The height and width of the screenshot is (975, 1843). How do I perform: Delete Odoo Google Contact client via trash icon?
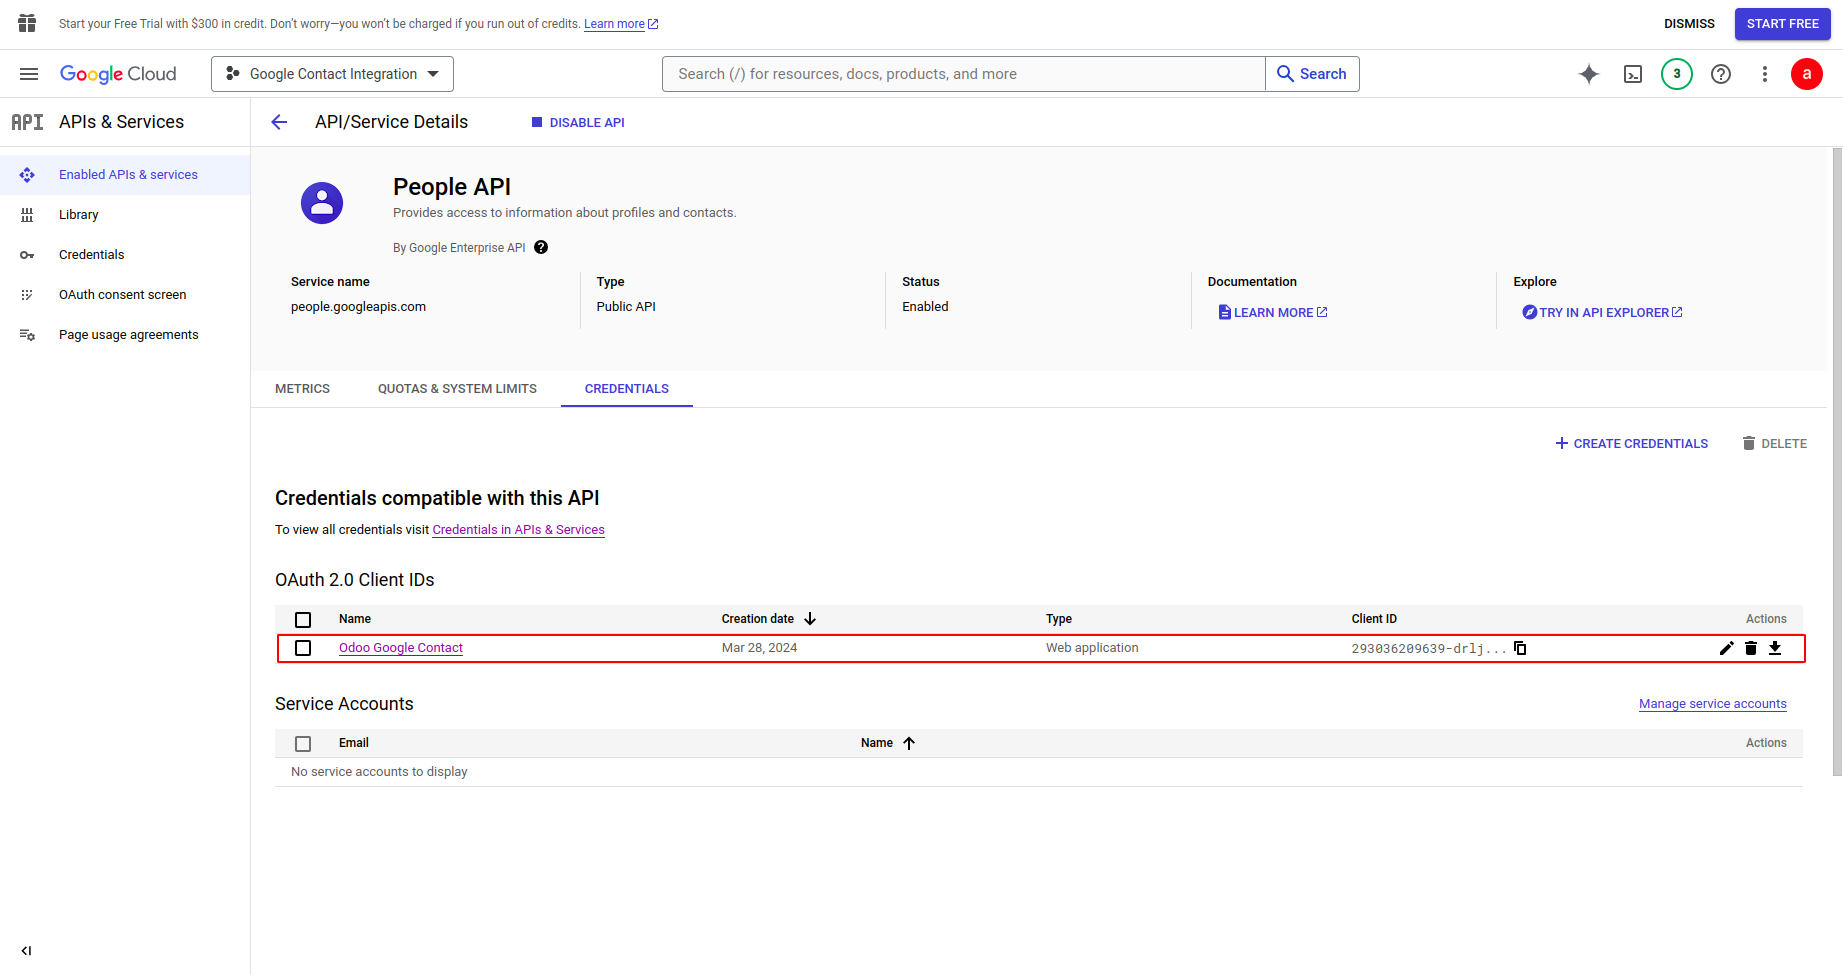[1751, 648]
